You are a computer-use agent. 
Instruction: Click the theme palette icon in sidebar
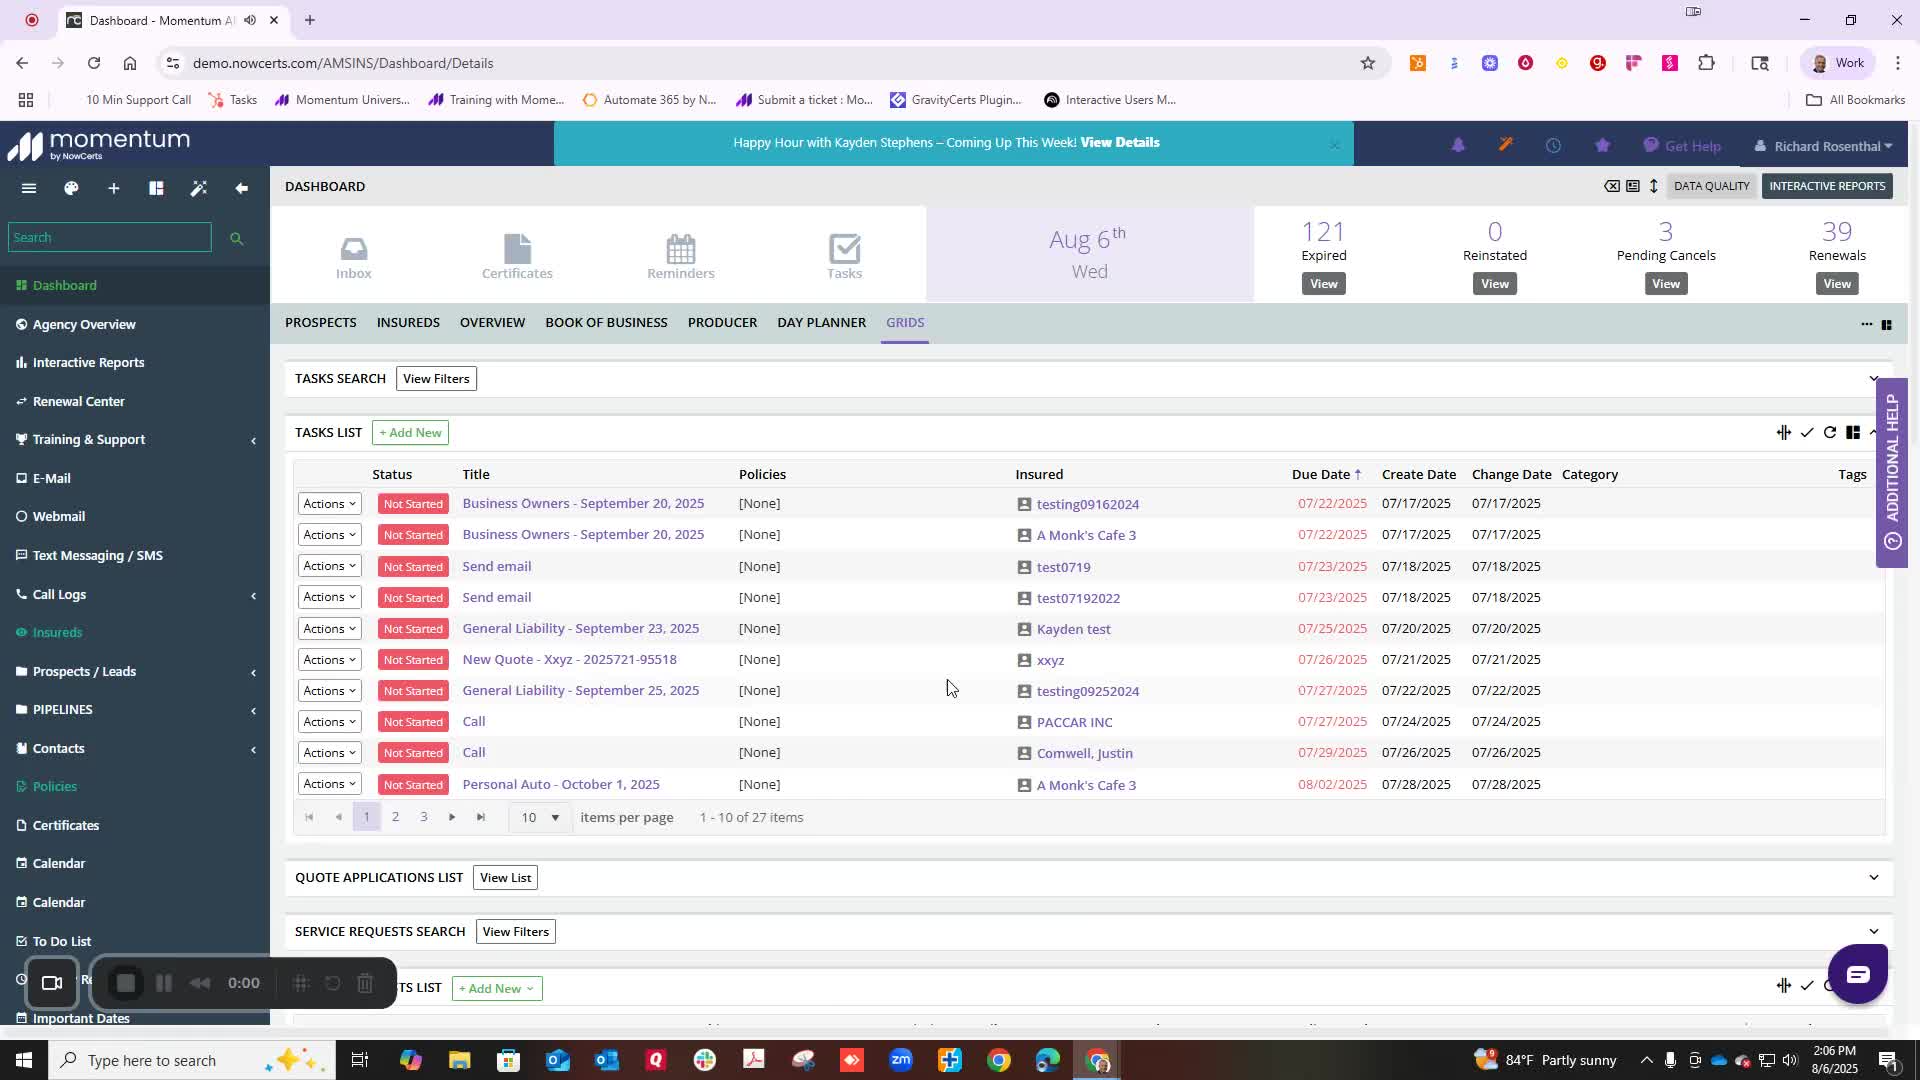tap(71, 188)
